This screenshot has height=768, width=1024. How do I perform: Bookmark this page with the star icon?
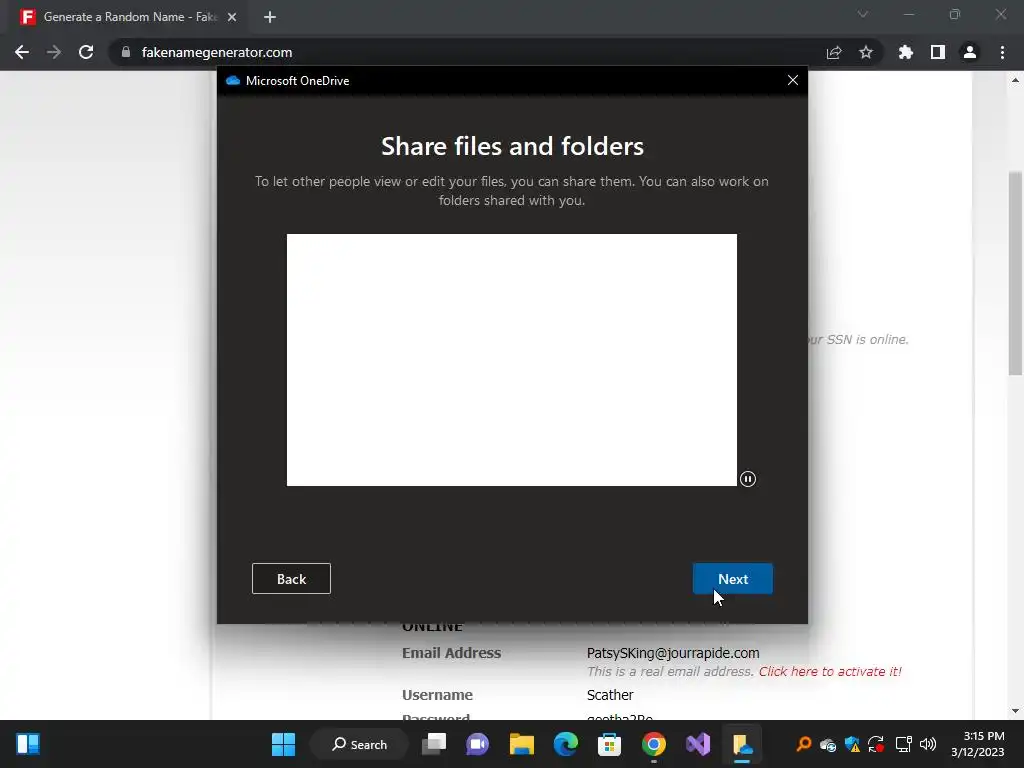(865, 52)
